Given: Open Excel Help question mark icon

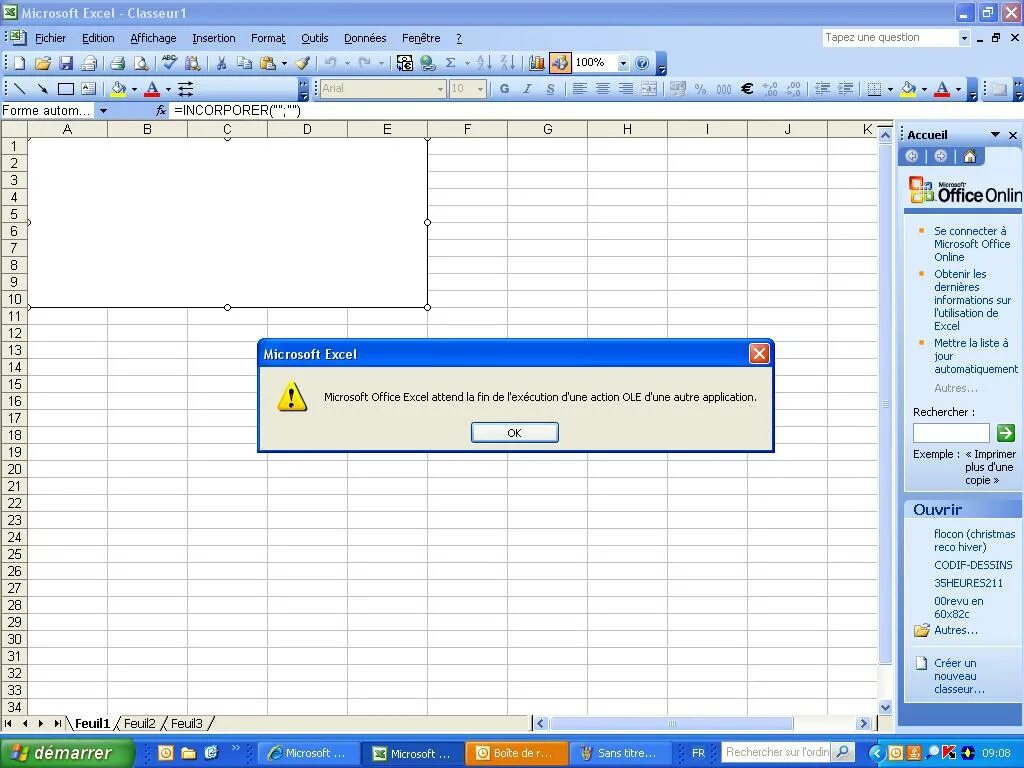Looking at the screenshot, I should point(642,63).
